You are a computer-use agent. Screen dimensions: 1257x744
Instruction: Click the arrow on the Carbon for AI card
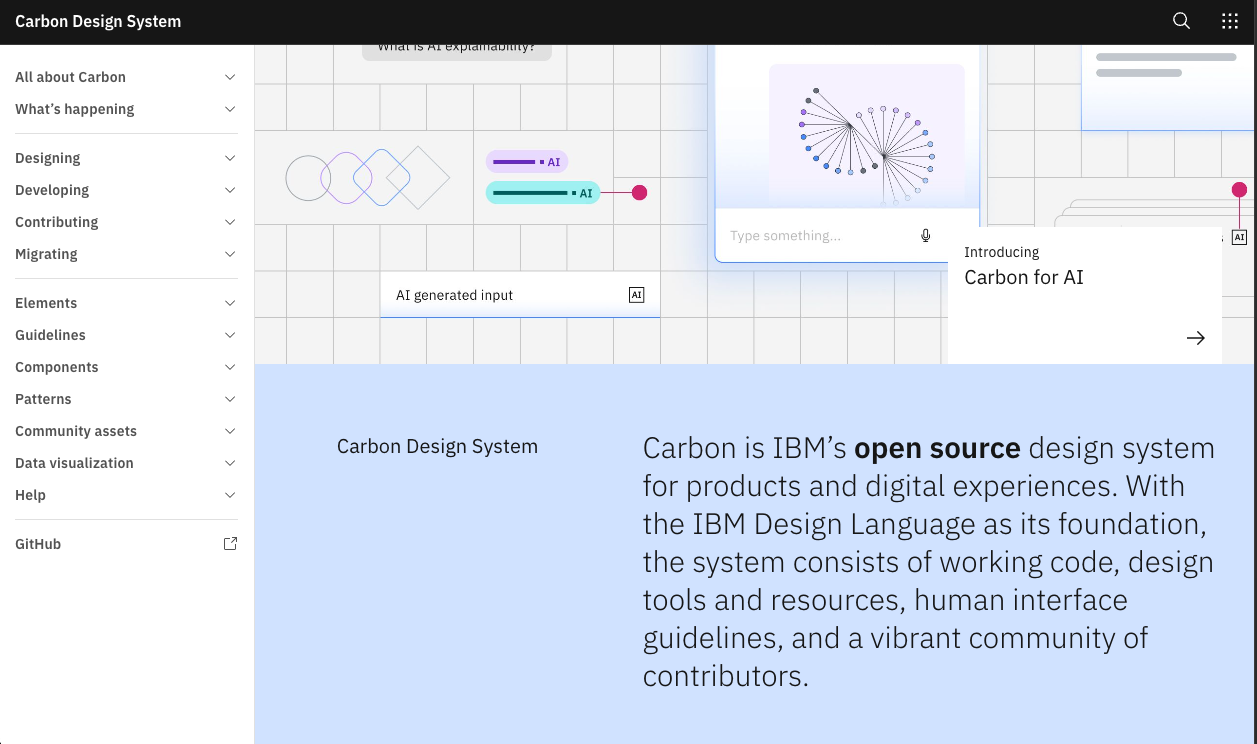1196,338
